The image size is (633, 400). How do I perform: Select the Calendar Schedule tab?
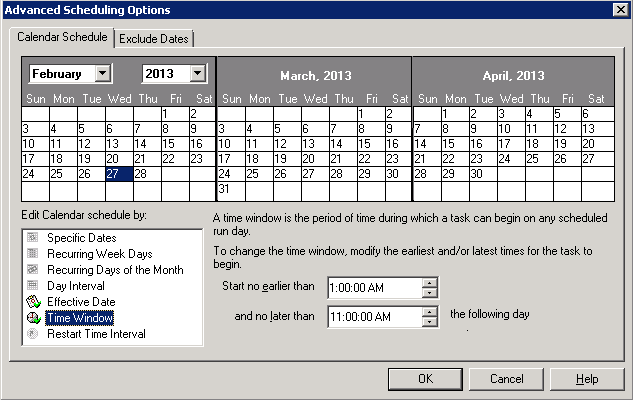pos(63,38)
